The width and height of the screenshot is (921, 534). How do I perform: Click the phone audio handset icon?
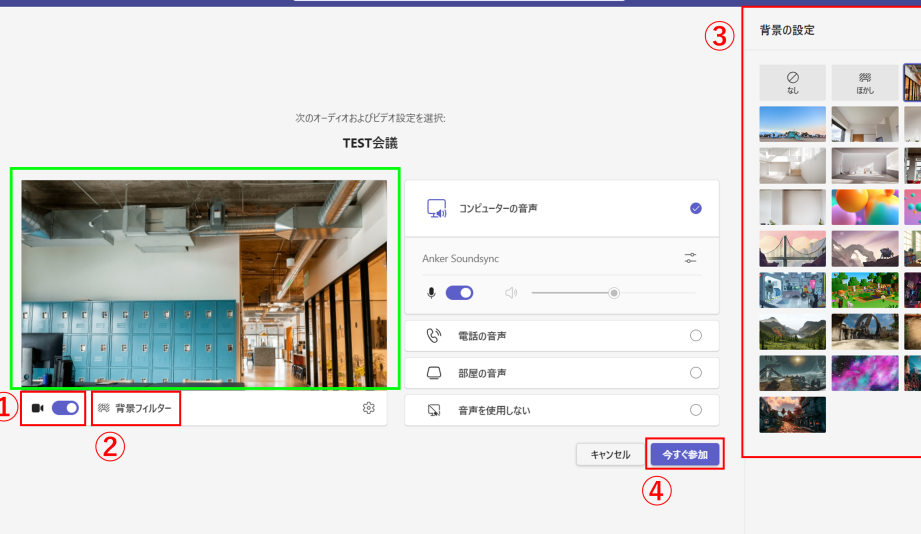coord(433,335)
